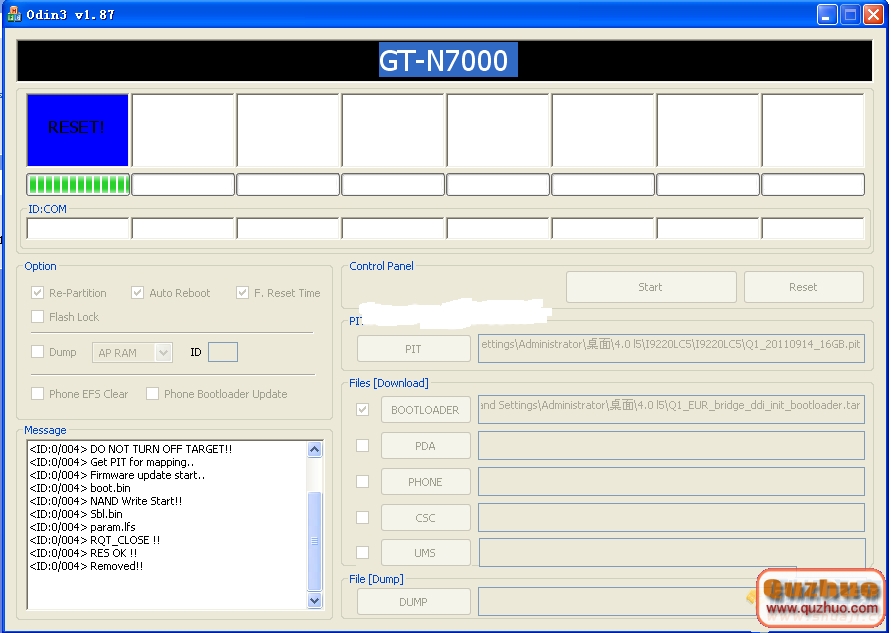This screenshot has height=633, width=891.
Task: Click the DUMP button
Action: tap(413, 602)
